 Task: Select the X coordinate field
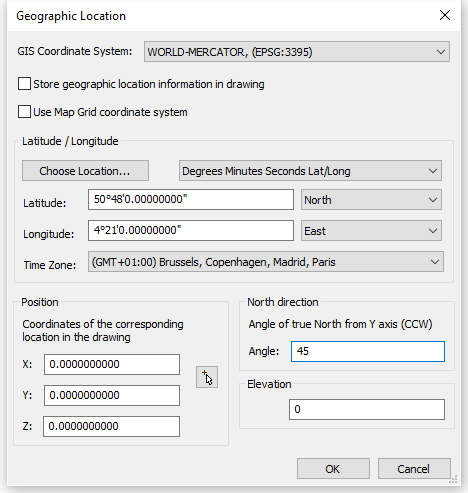112,364
